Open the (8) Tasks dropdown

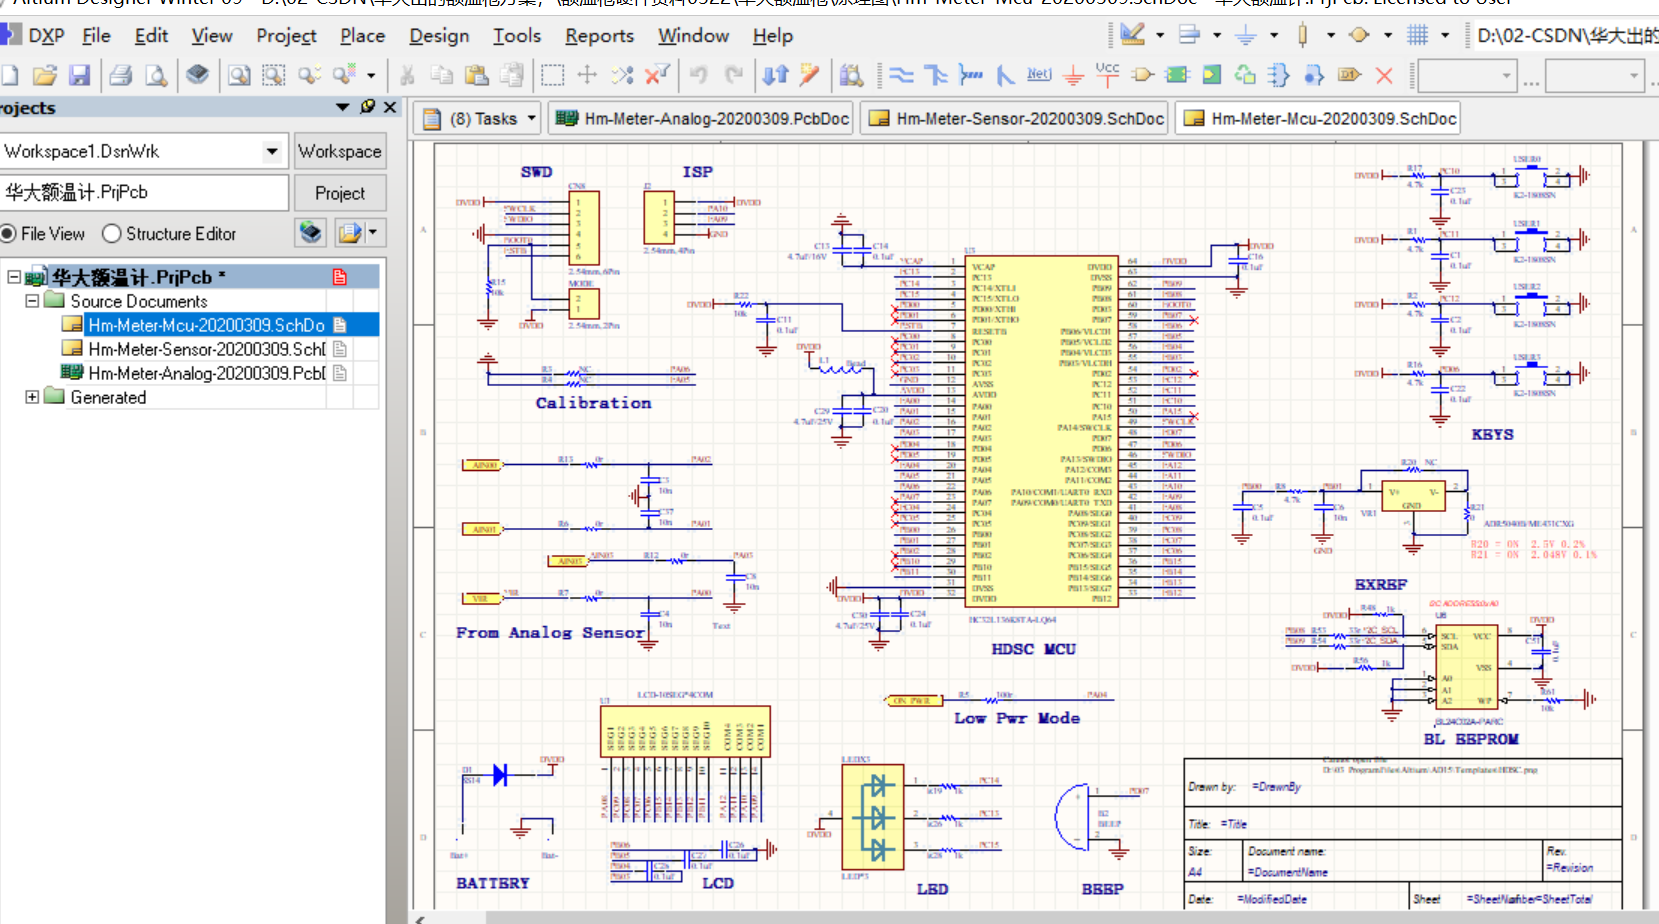(x=479, y=118)
